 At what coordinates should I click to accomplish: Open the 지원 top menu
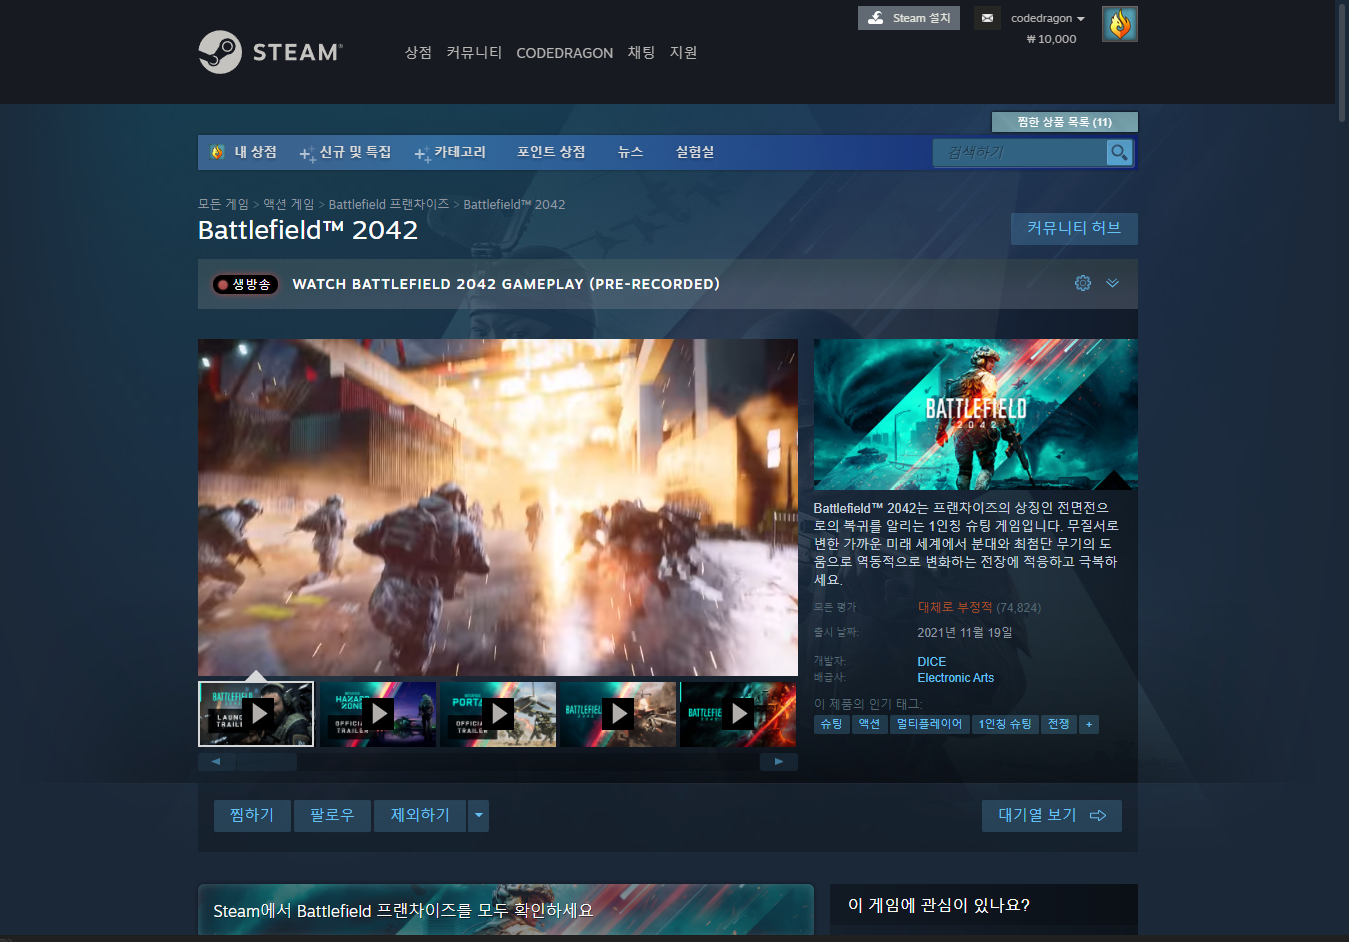(683, 52)
